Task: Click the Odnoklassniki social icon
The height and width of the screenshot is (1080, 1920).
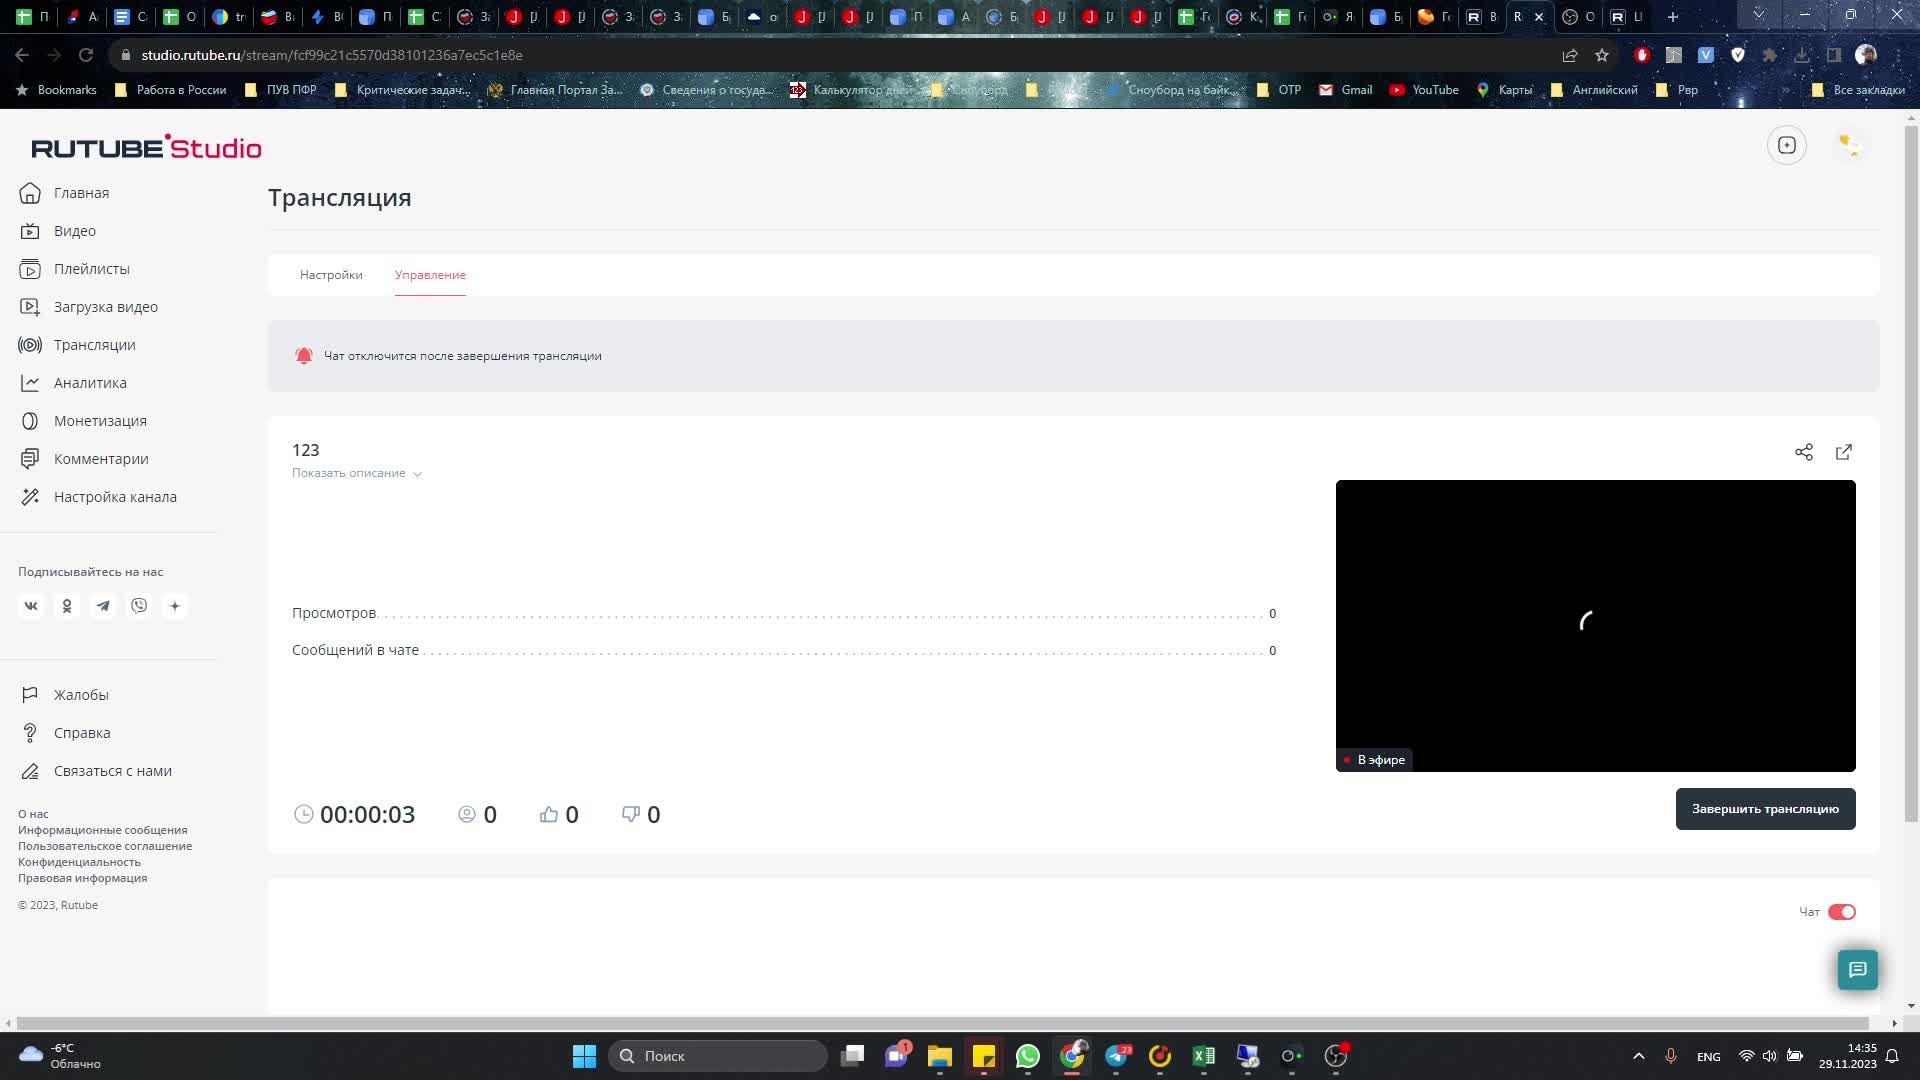Action: pos(67,606)
